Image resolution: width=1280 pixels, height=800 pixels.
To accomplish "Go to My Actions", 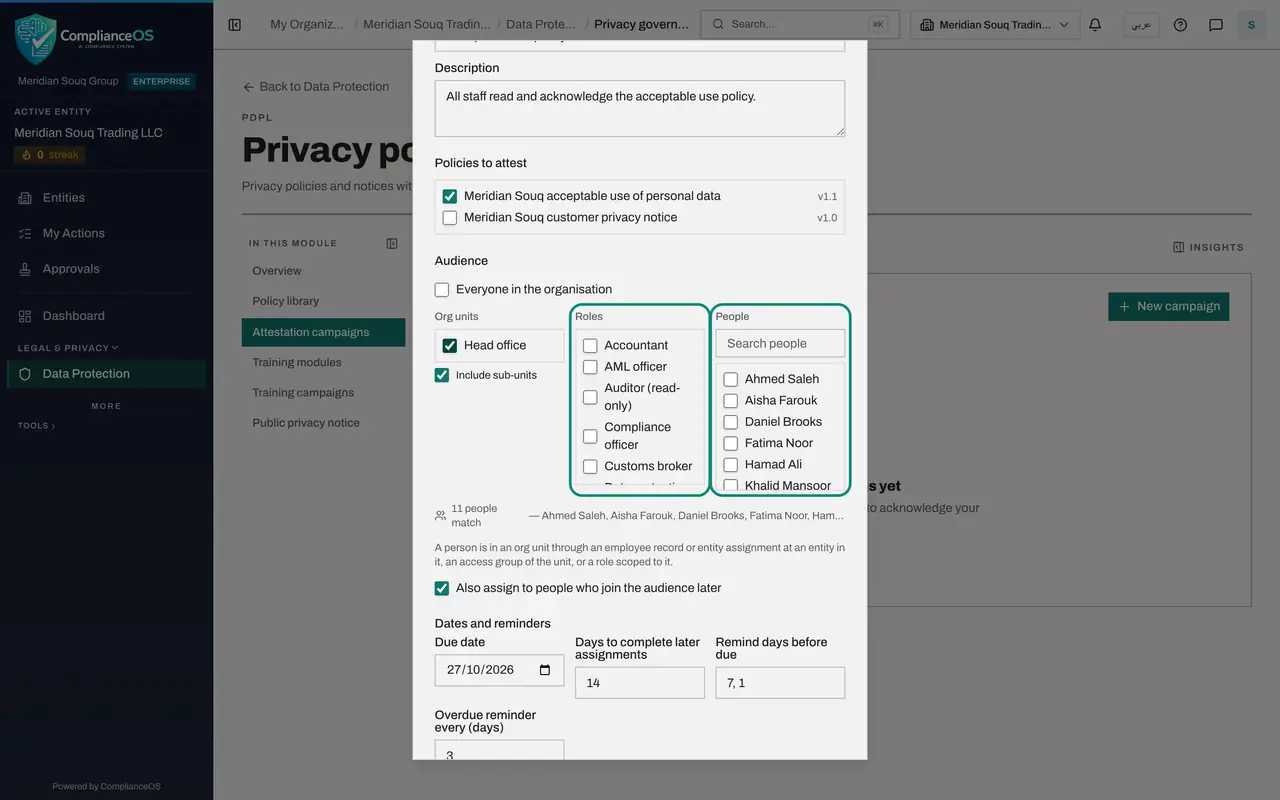I will click(x=106, y=233).
